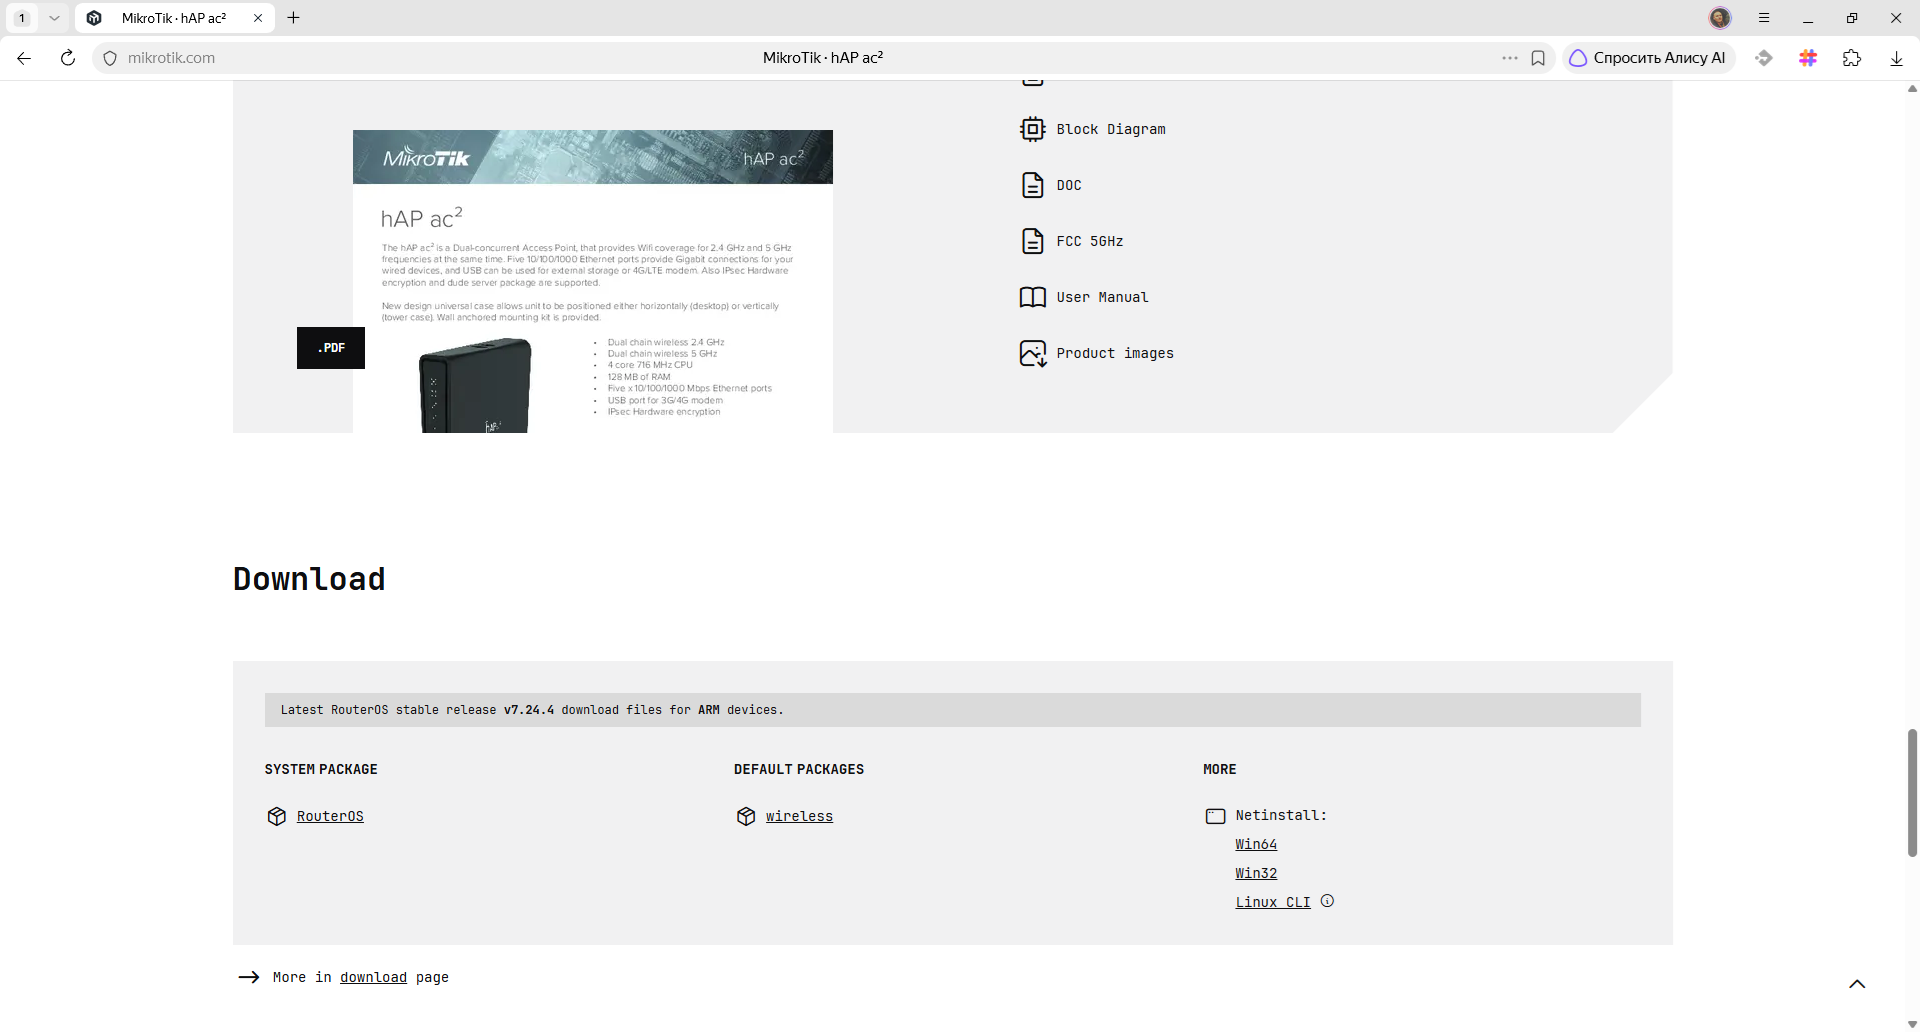This screenshot has width=1920, height=1032.
Task: Click the DEFAULT PACKAGES column label
Action: [799, 769]
